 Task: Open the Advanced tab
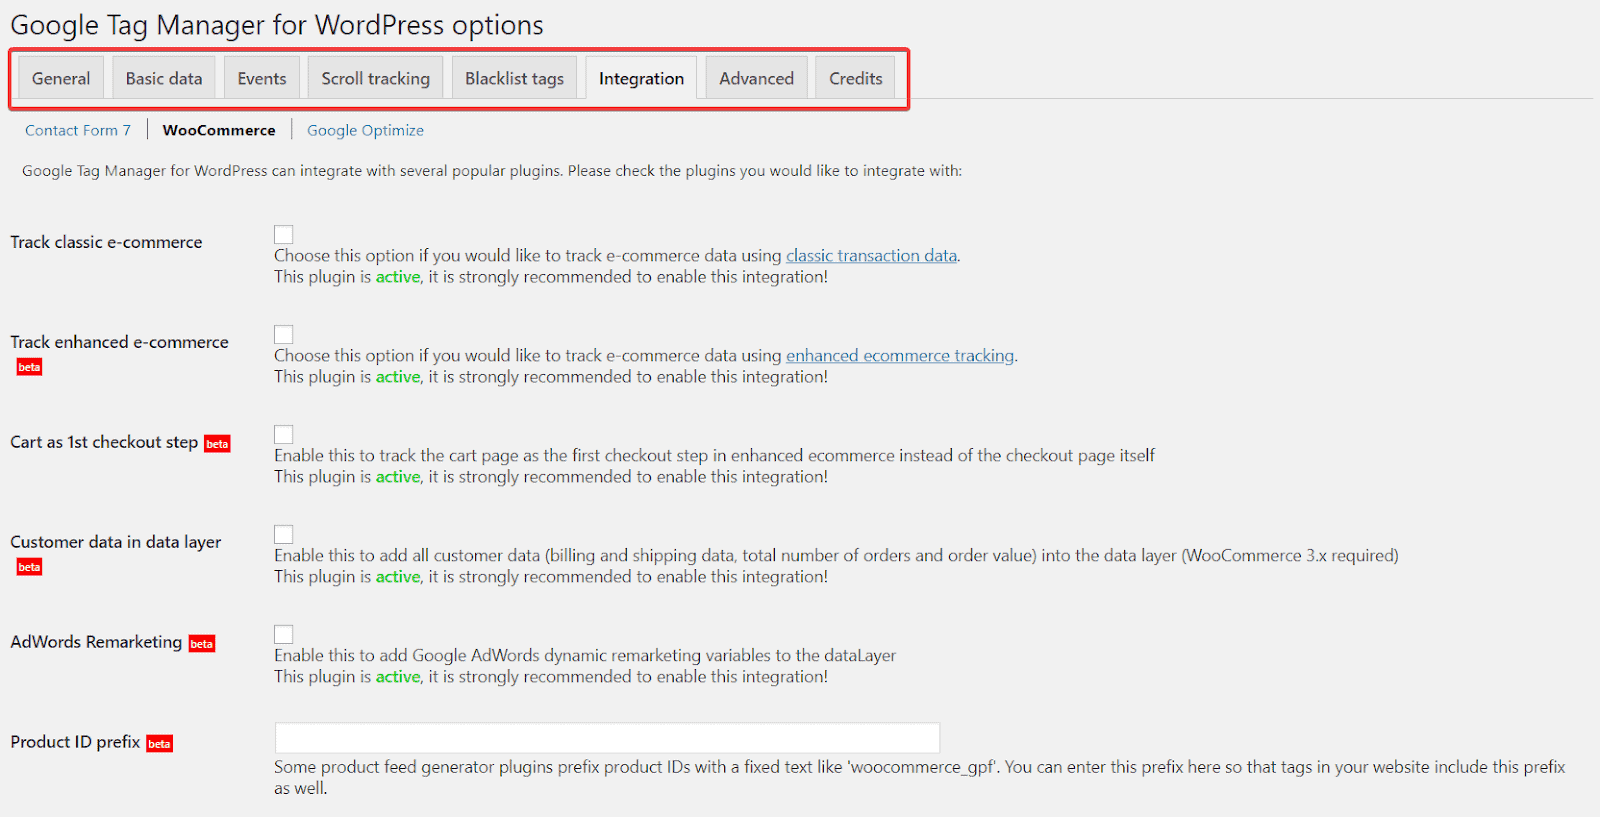756,78
